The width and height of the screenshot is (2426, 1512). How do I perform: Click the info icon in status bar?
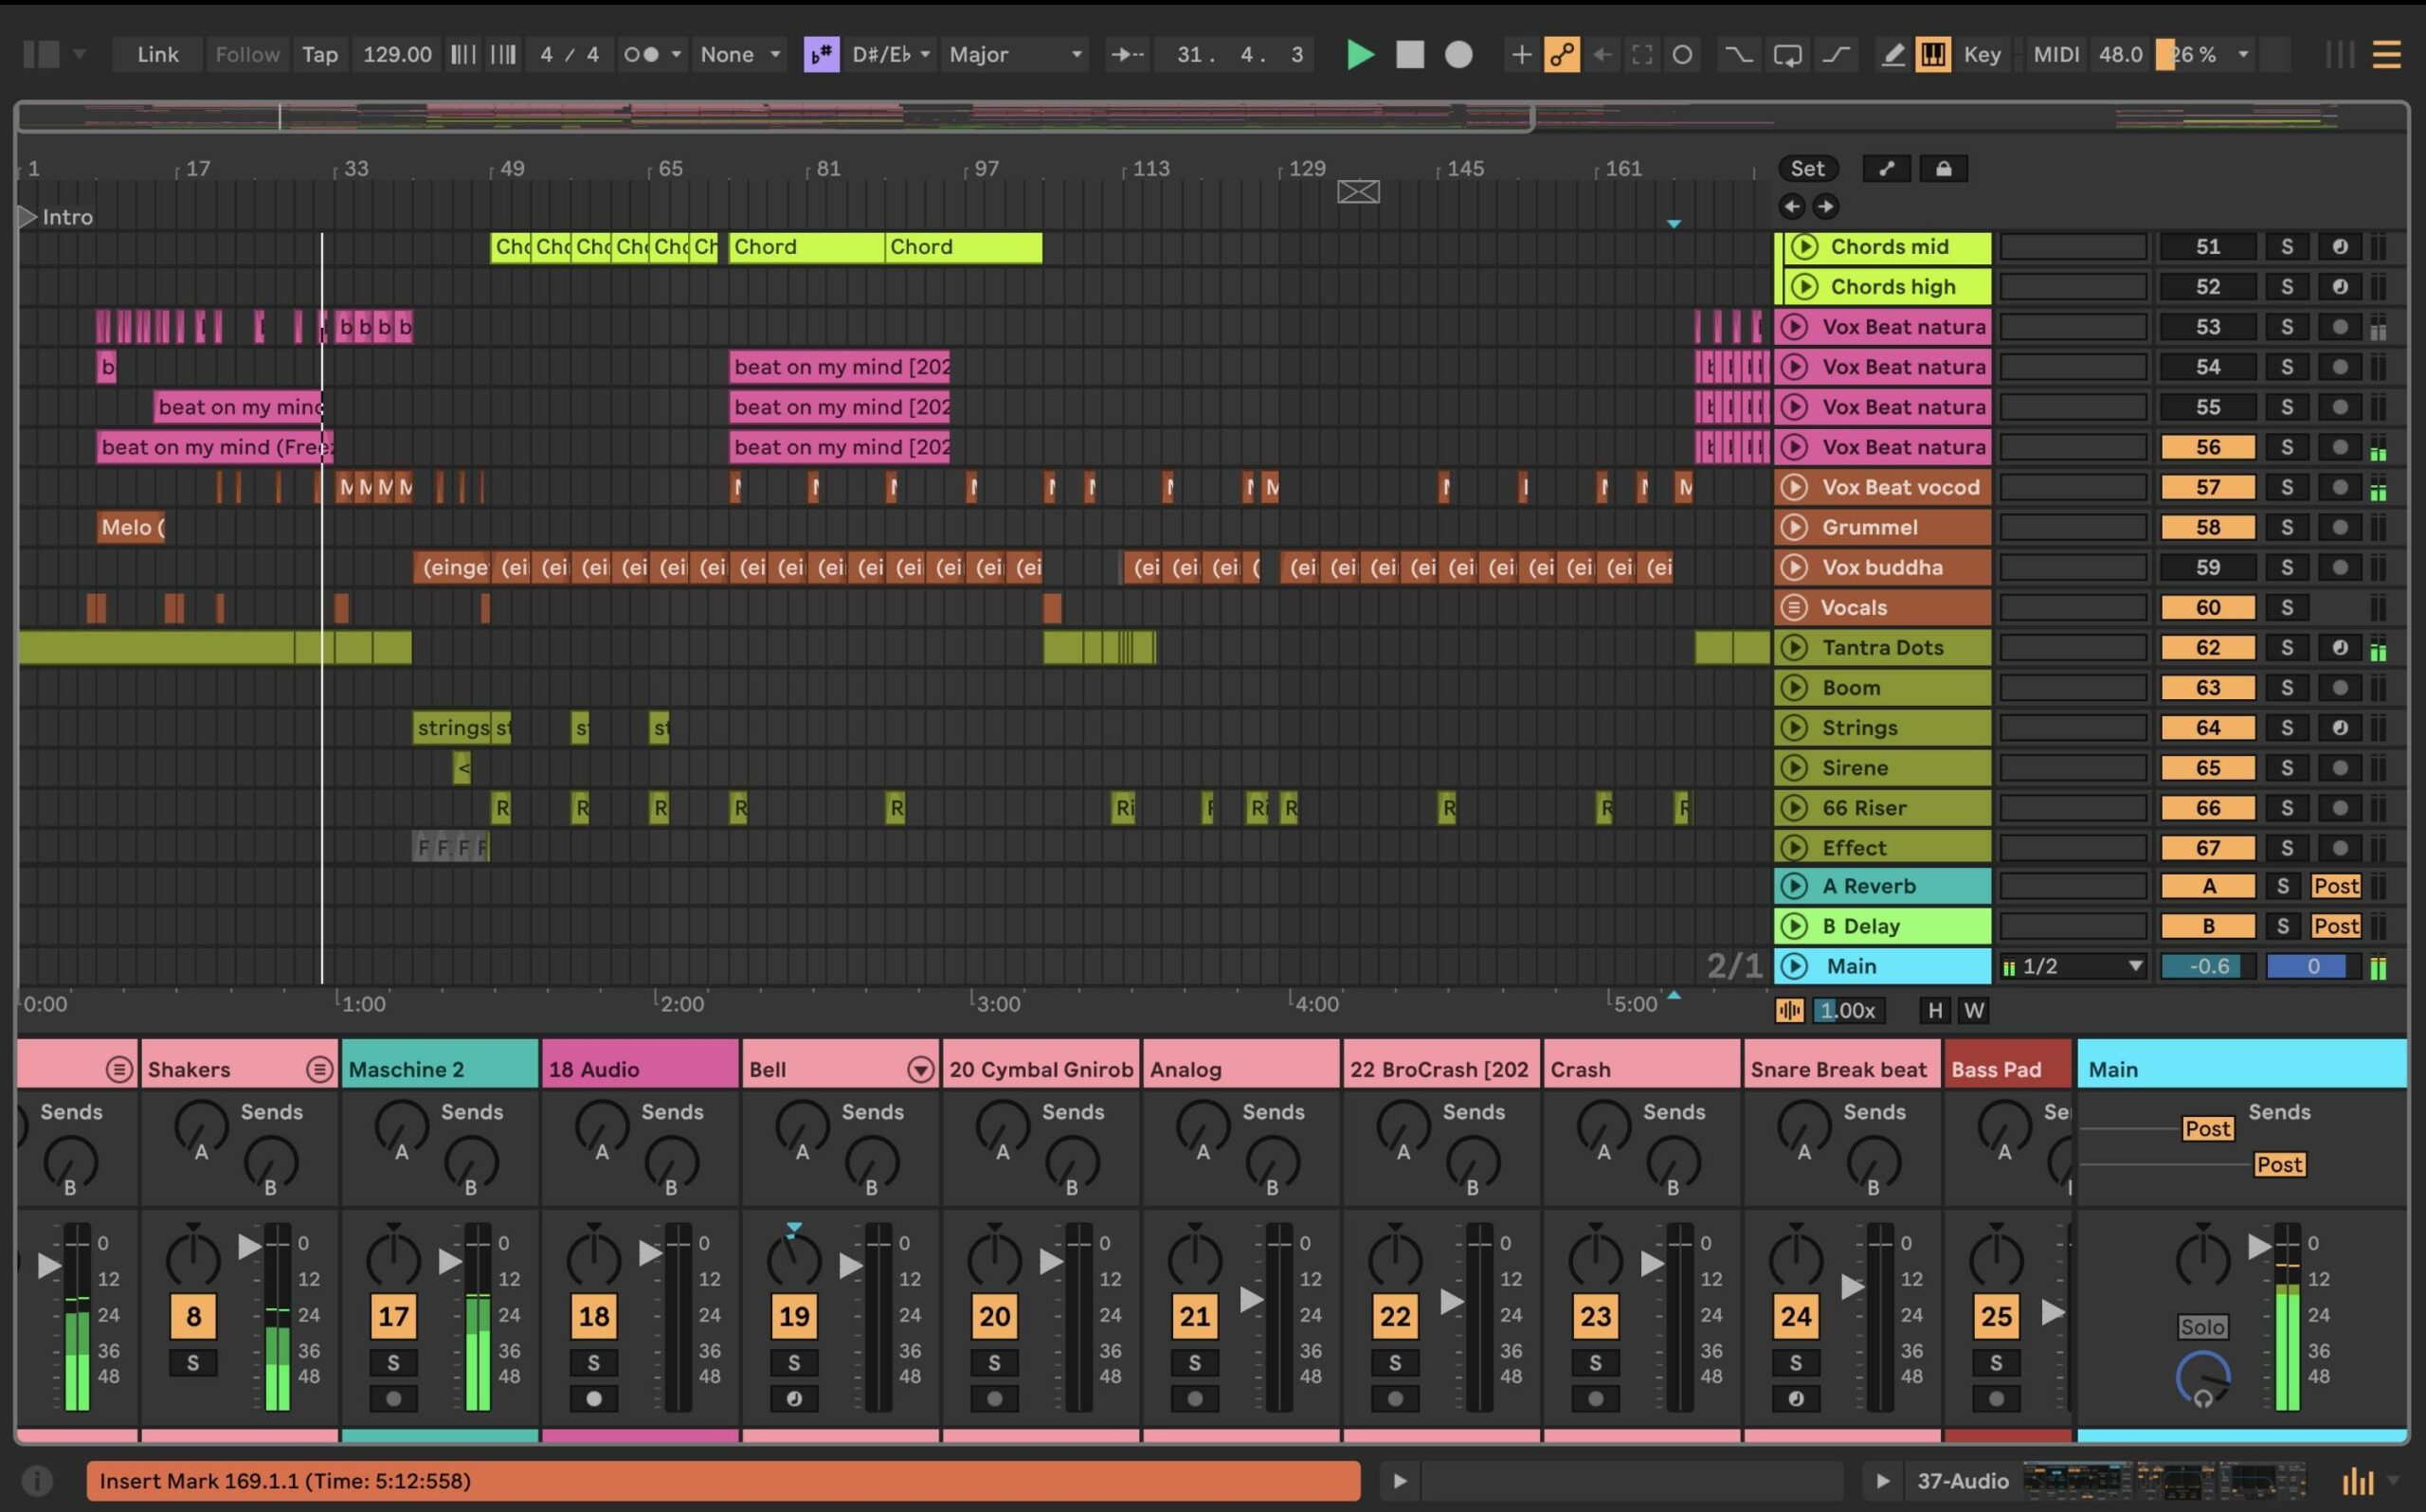tap(37, 1480)
